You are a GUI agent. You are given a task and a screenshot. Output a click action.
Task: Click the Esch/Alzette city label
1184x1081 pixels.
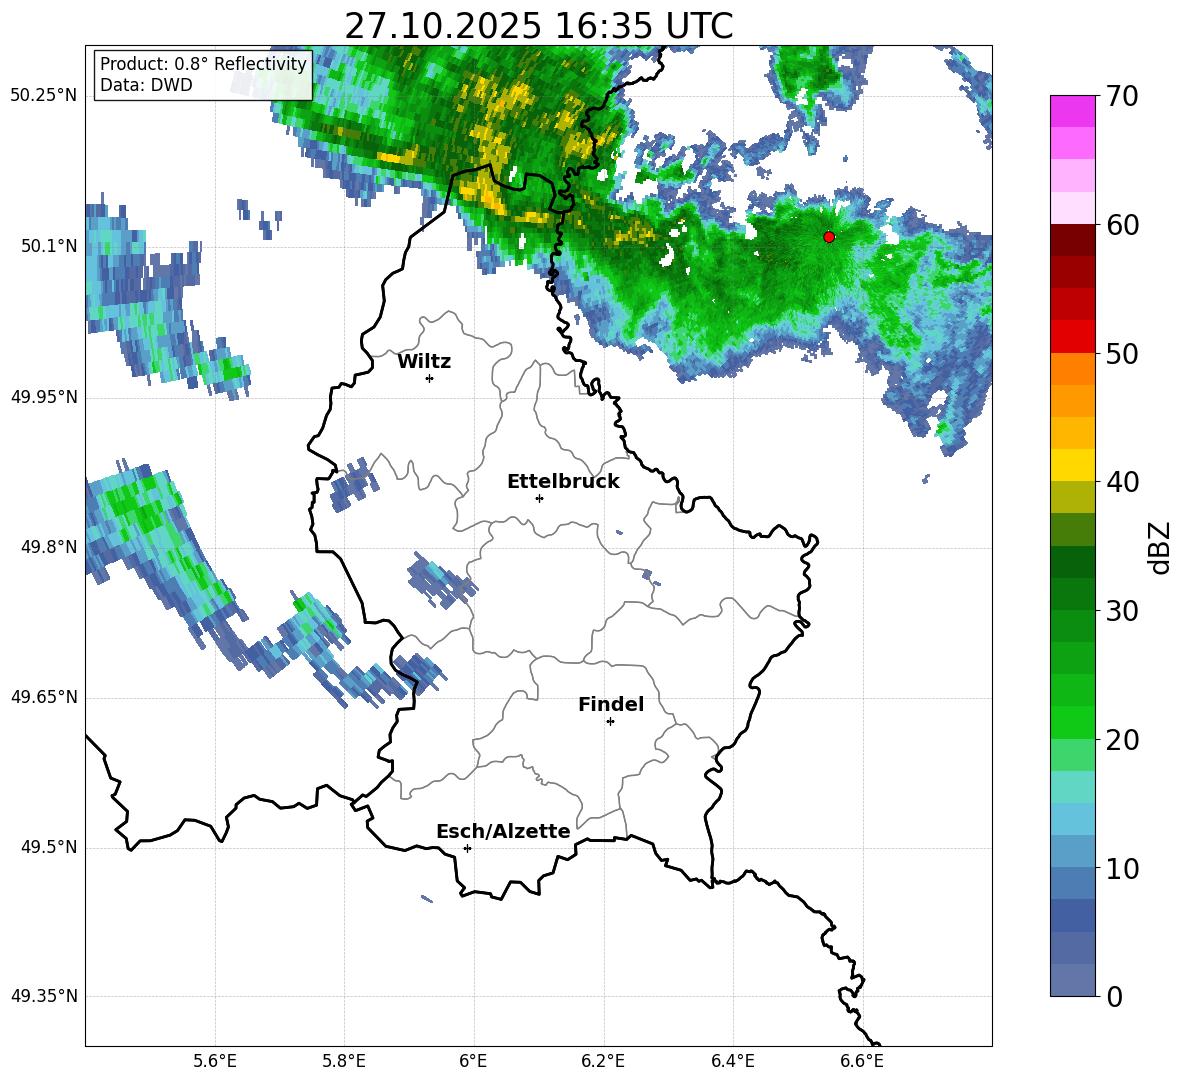coord(503,831)
